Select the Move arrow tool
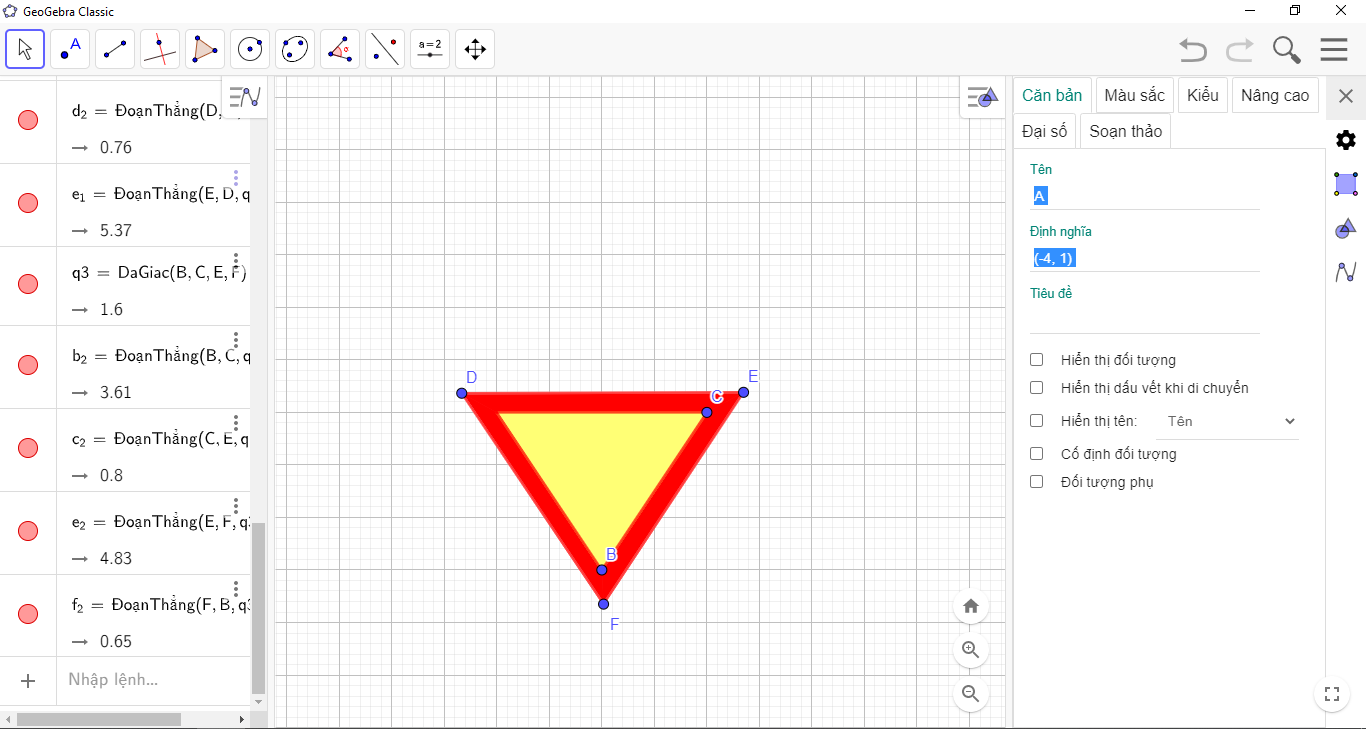 click(x=25, y=49)
